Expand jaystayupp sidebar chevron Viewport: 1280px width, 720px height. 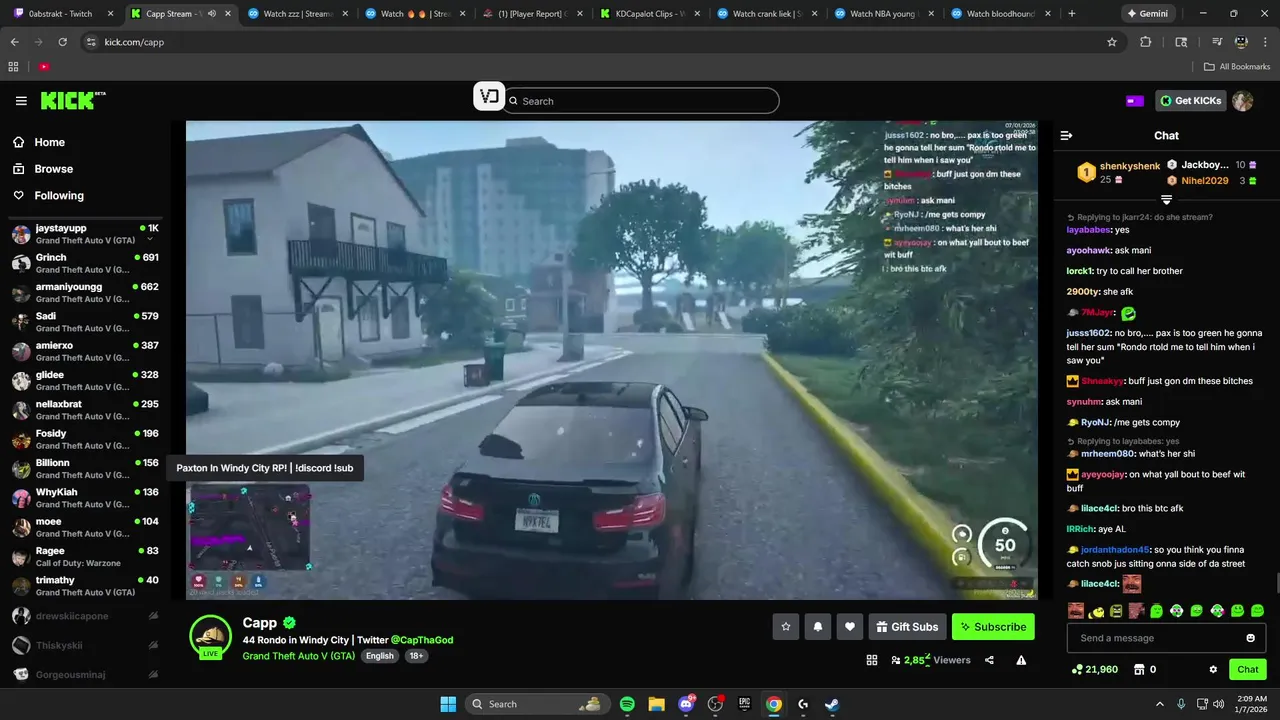point(150,240)
